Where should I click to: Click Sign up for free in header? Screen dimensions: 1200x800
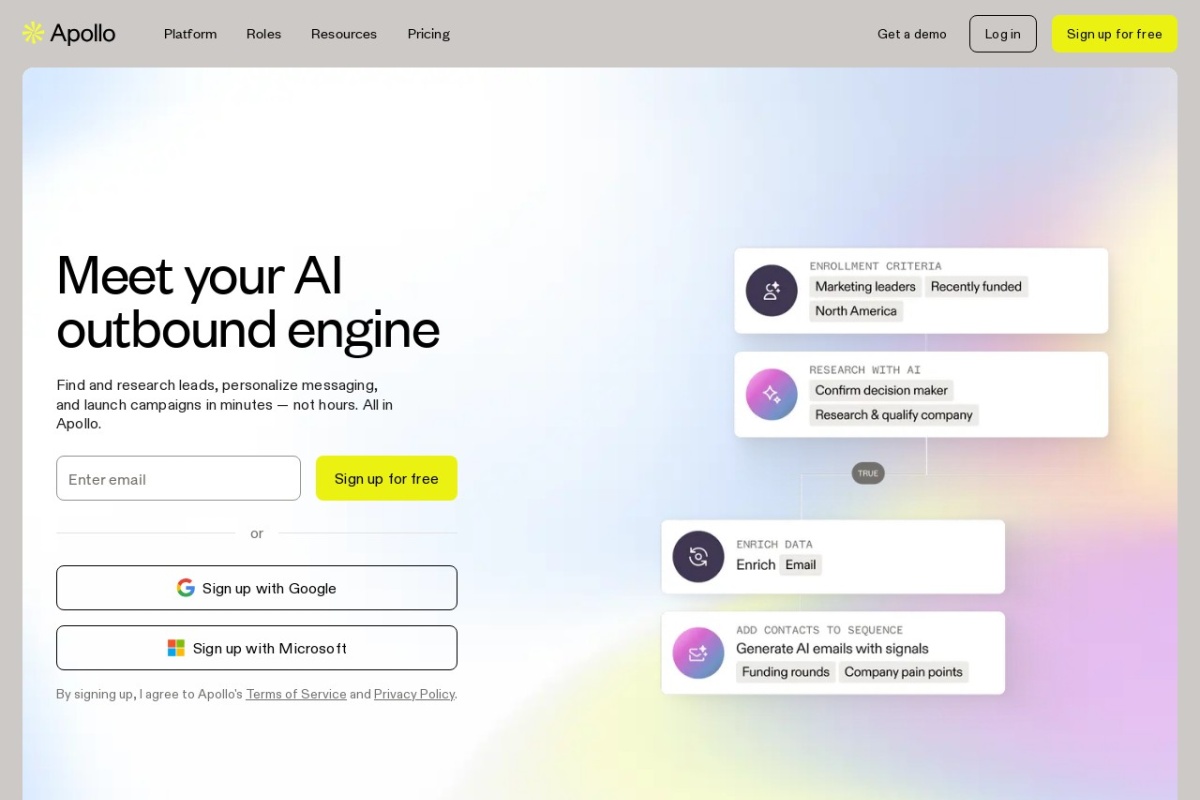pyautogui.click(x=1114, y=34)
